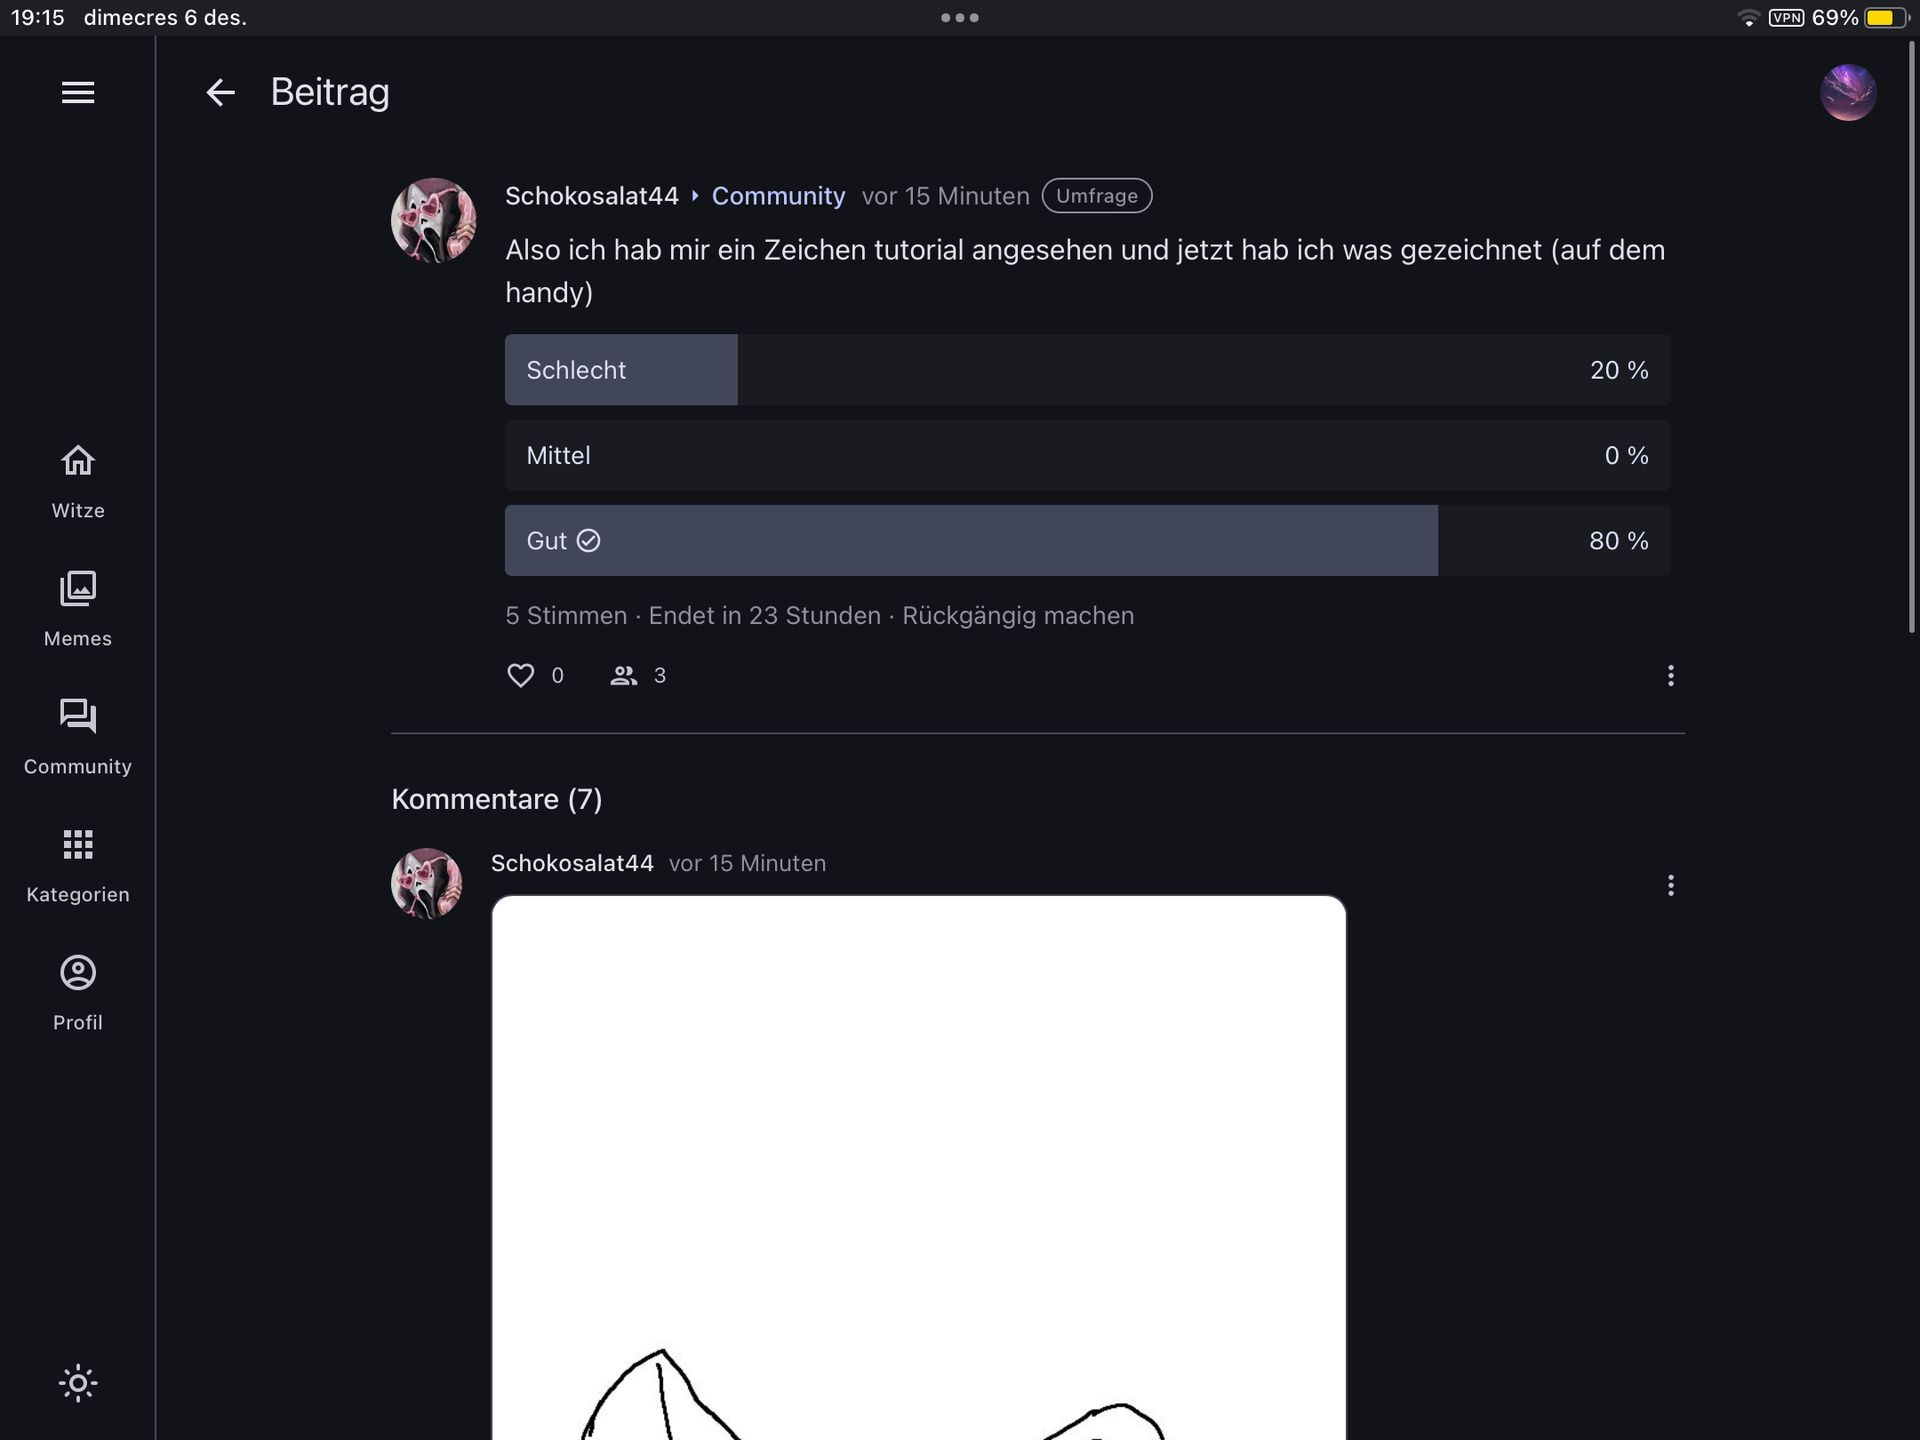Open the Kategorien grid
Image resolution: width=1920 pixels, height=1440 pixels.
78,865
